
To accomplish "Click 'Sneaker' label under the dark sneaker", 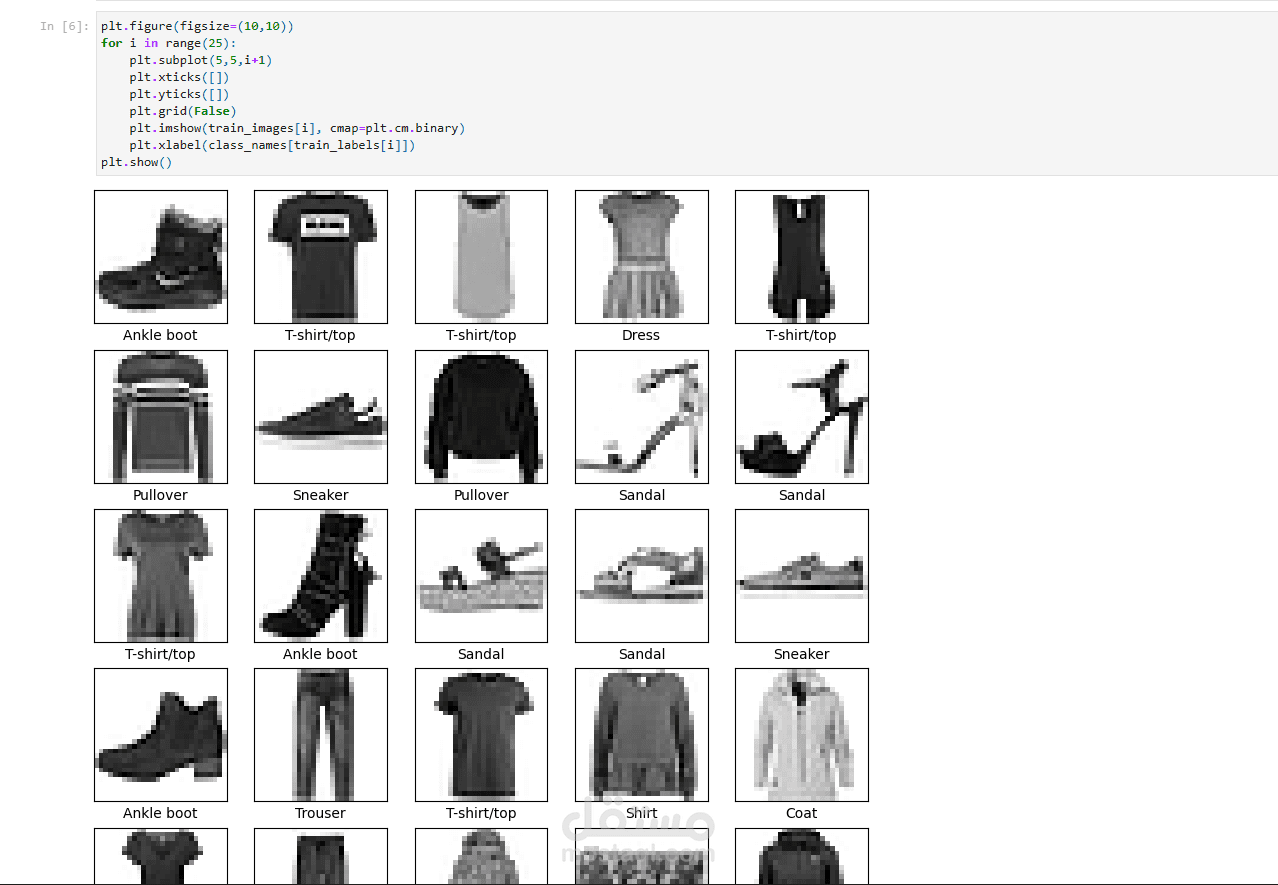I will tap(321, 495).
